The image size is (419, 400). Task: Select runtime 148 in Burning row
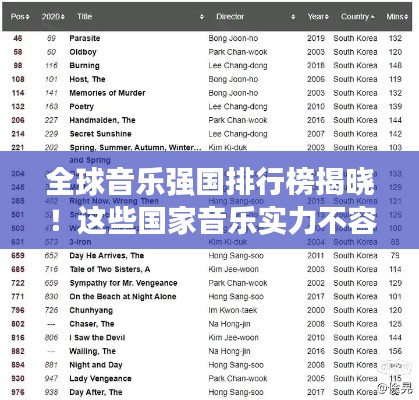(395, 66)
